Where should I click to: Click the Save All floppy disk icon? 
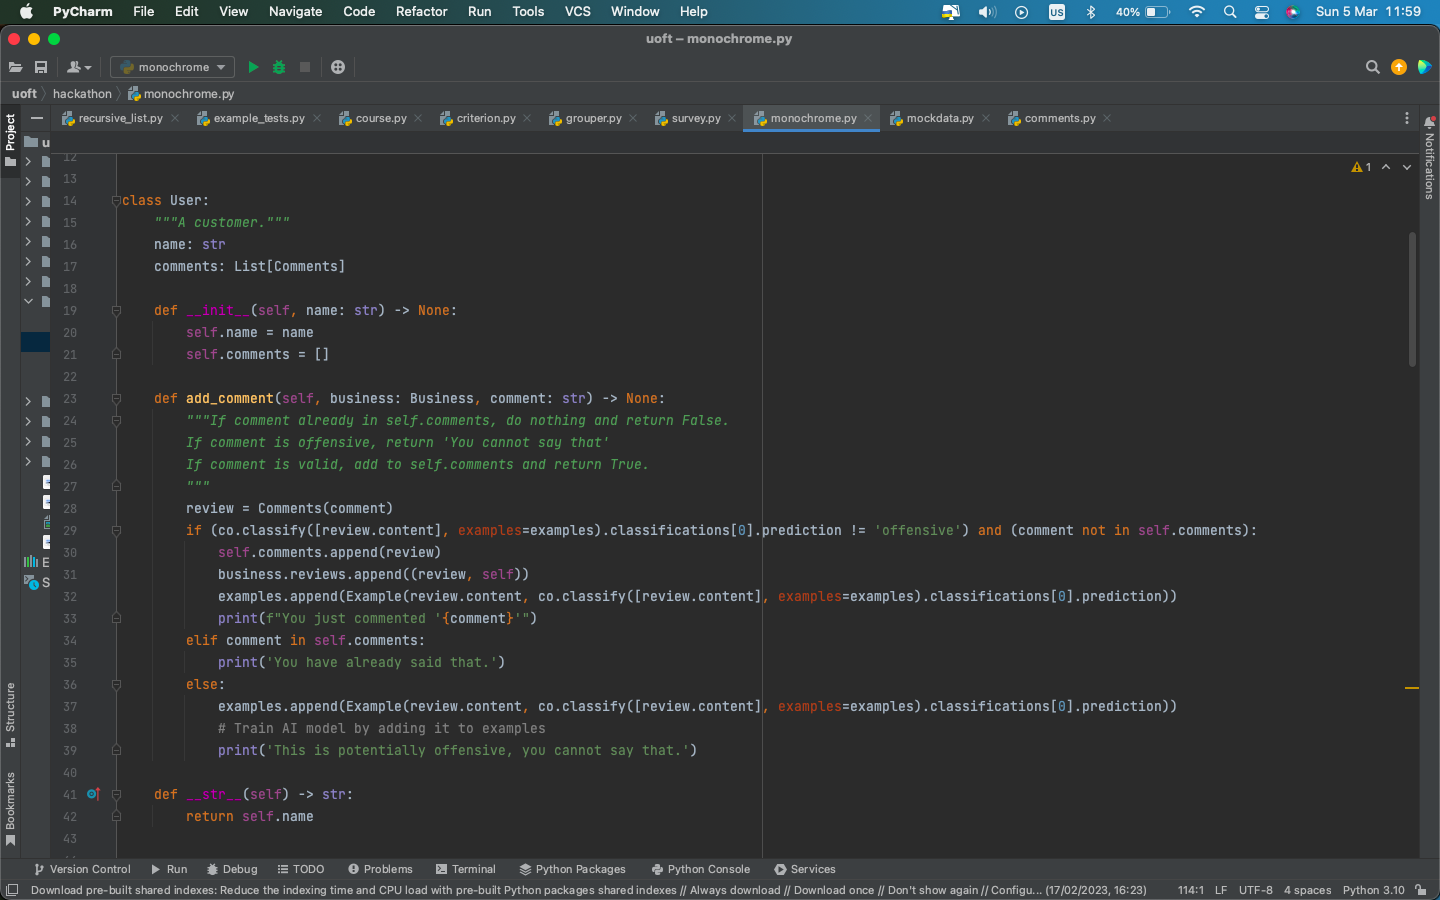click(41, 67)
